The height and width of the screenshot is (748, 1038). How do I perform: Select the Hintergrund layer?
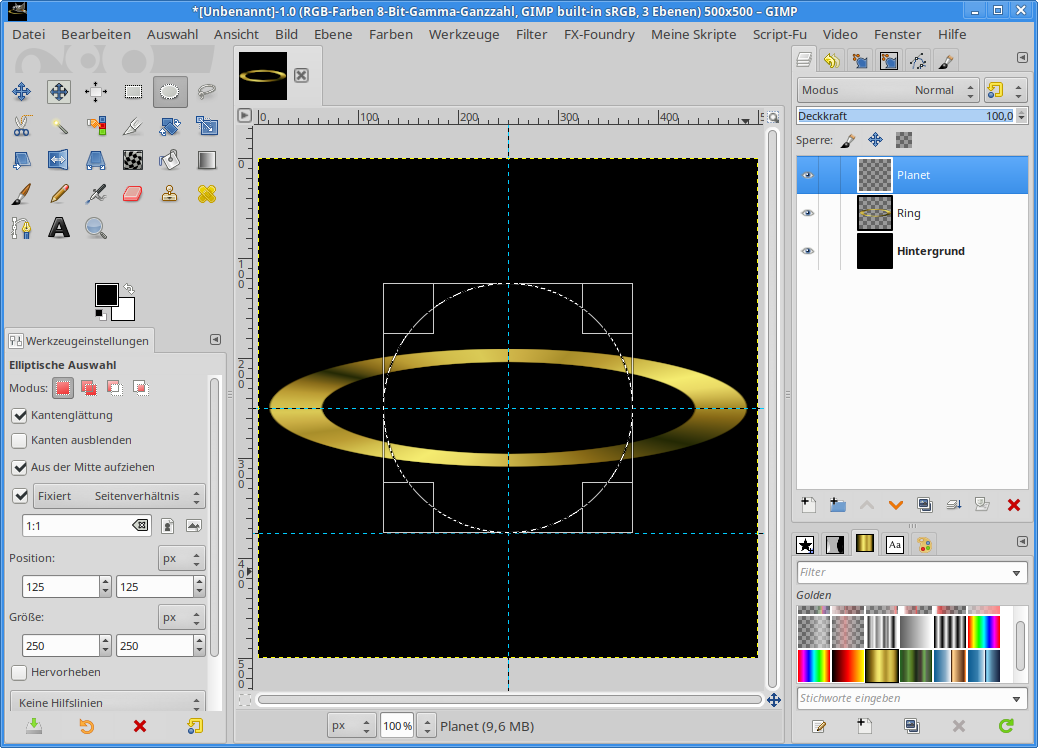930,251
